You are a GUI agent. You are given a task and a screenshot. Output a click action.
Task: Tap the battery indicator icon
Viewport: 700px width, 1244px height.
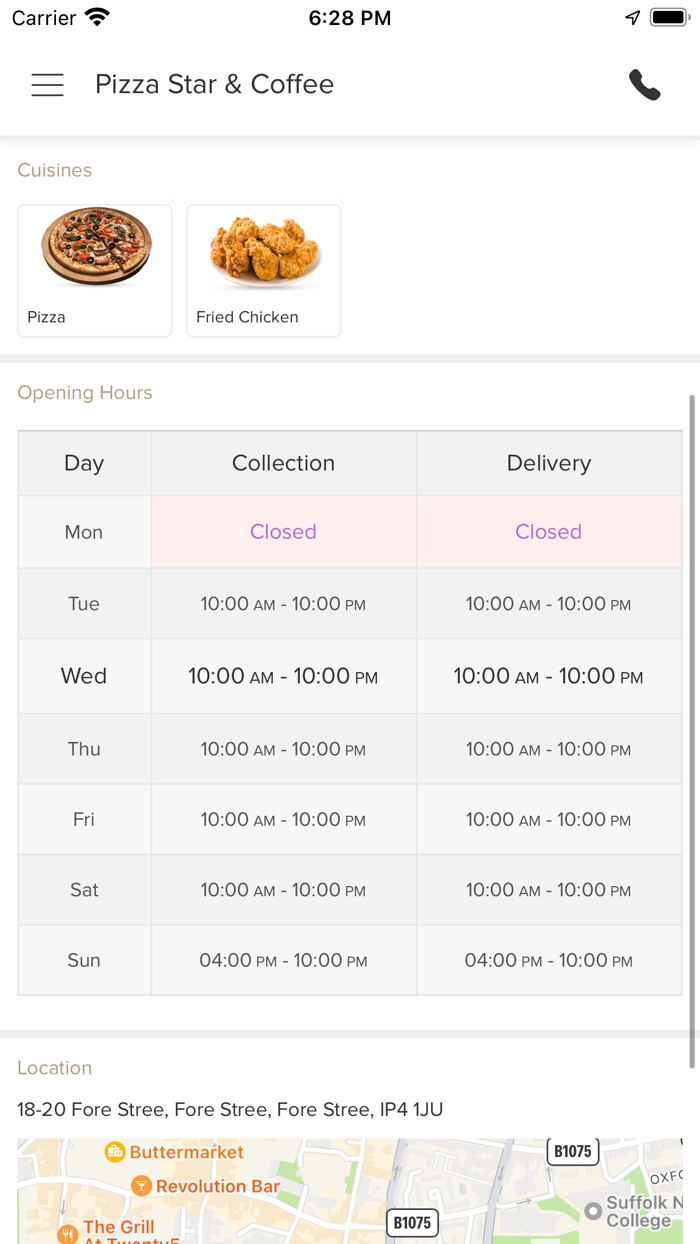point(668,18)
